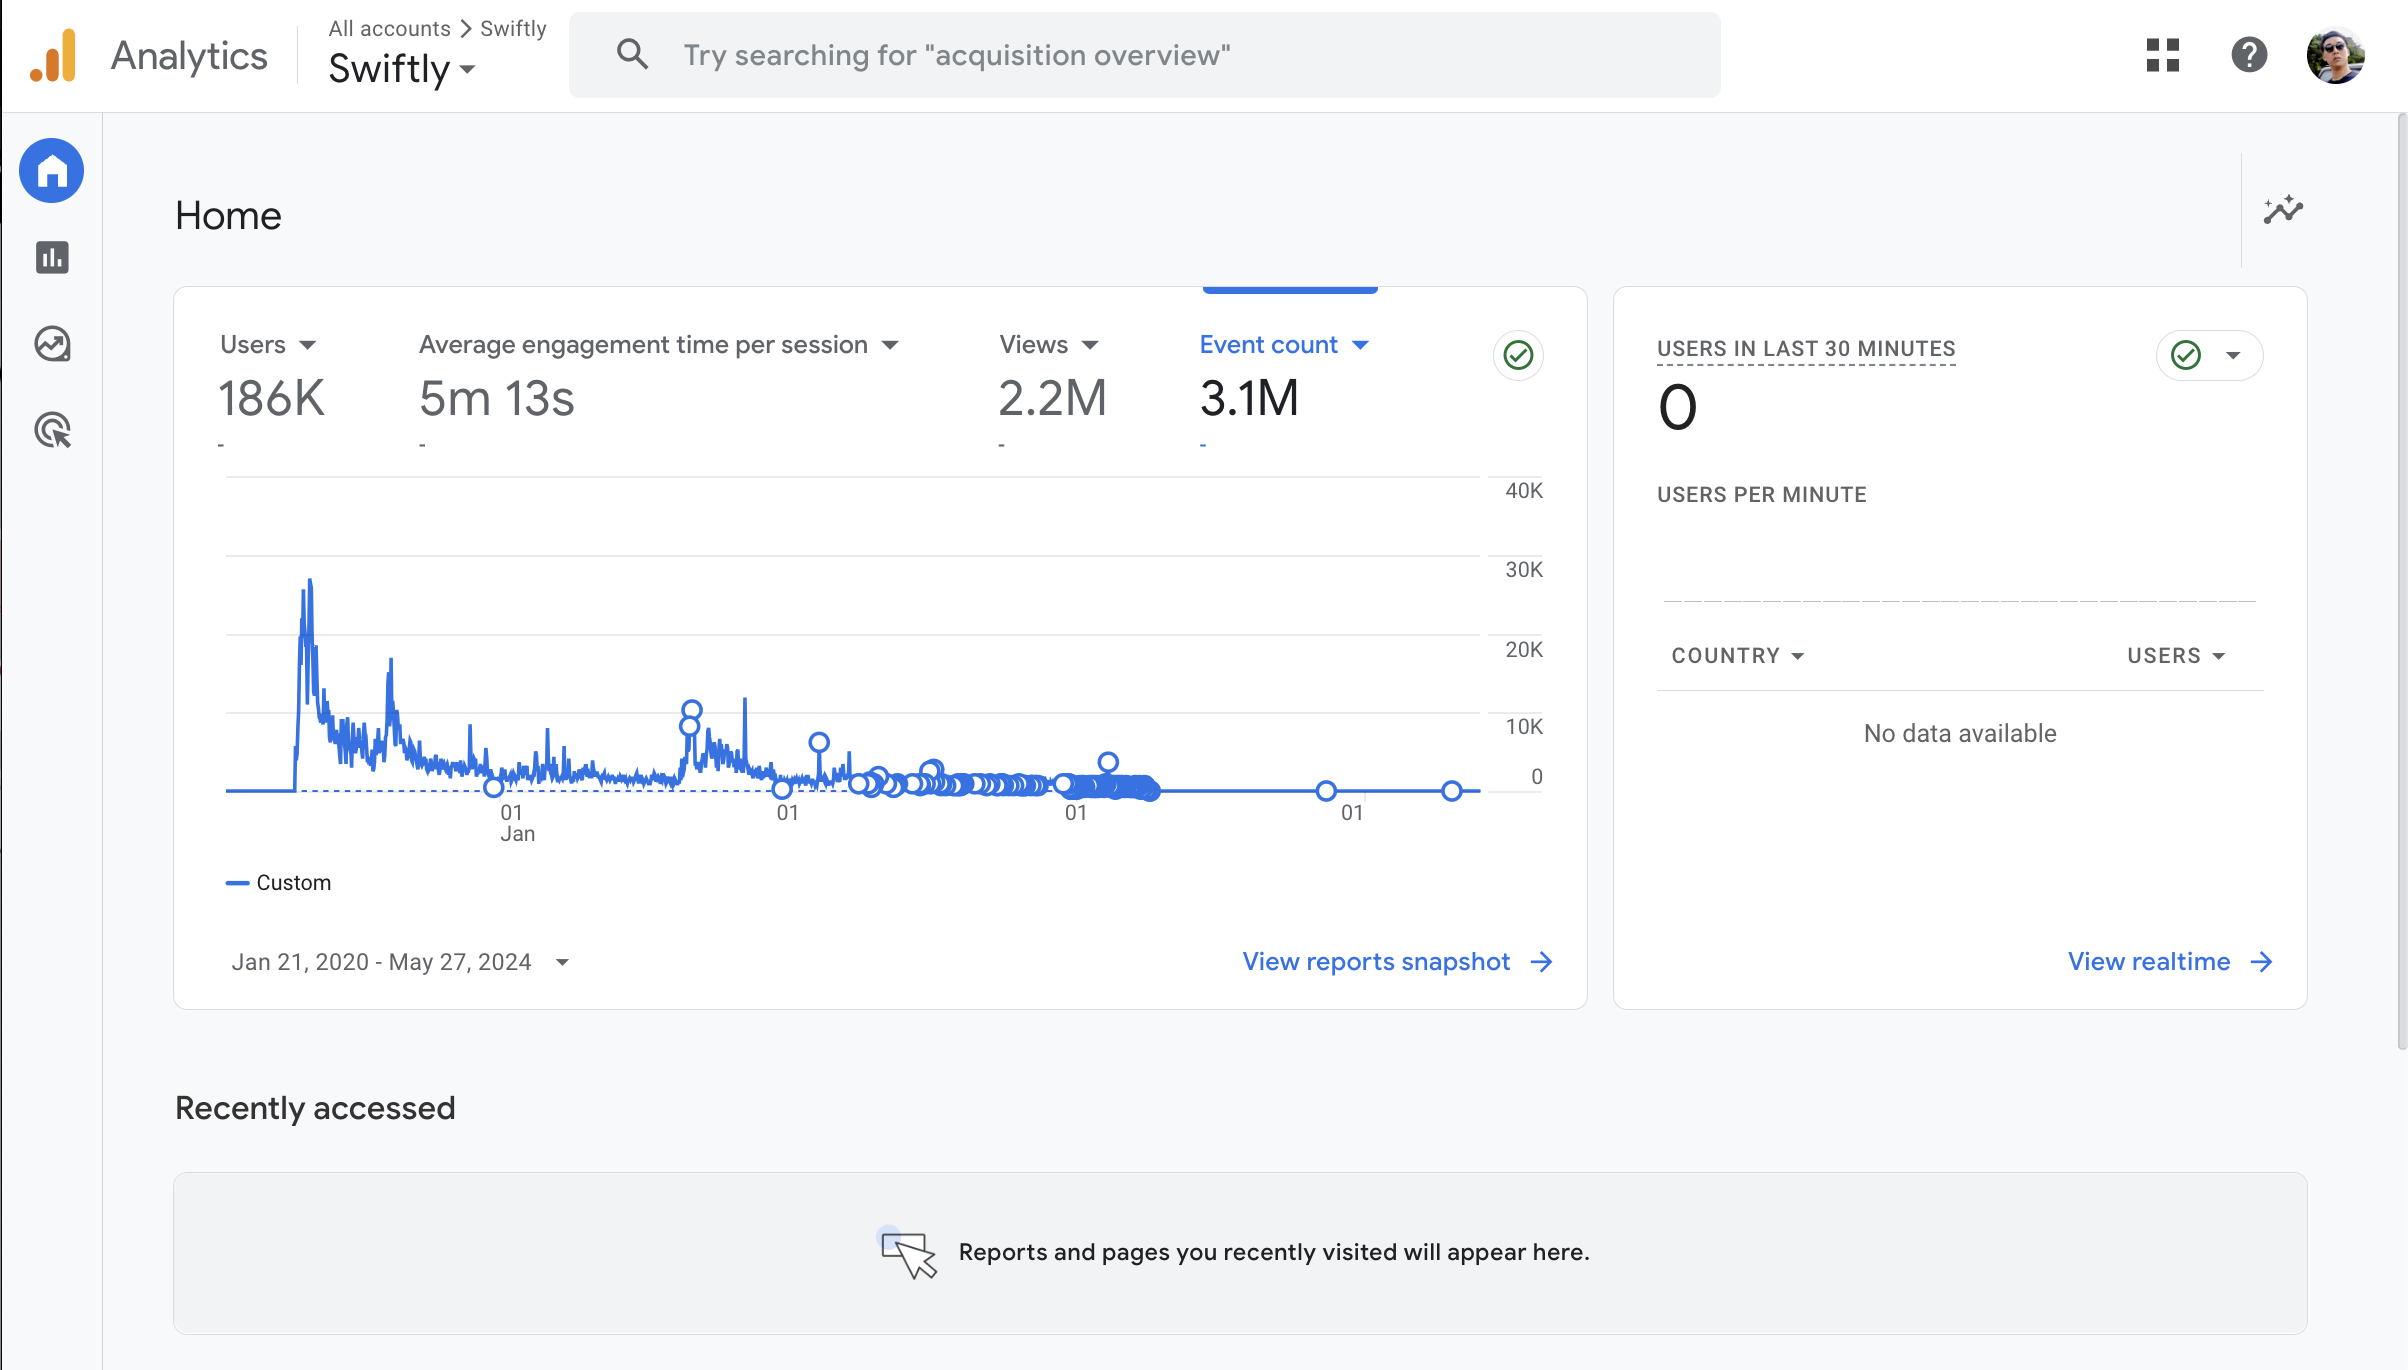Viewport: 2408px width, 1370px height.
Task: Click the chart marker above the third 01 label
Action: tap(1108, 762)
